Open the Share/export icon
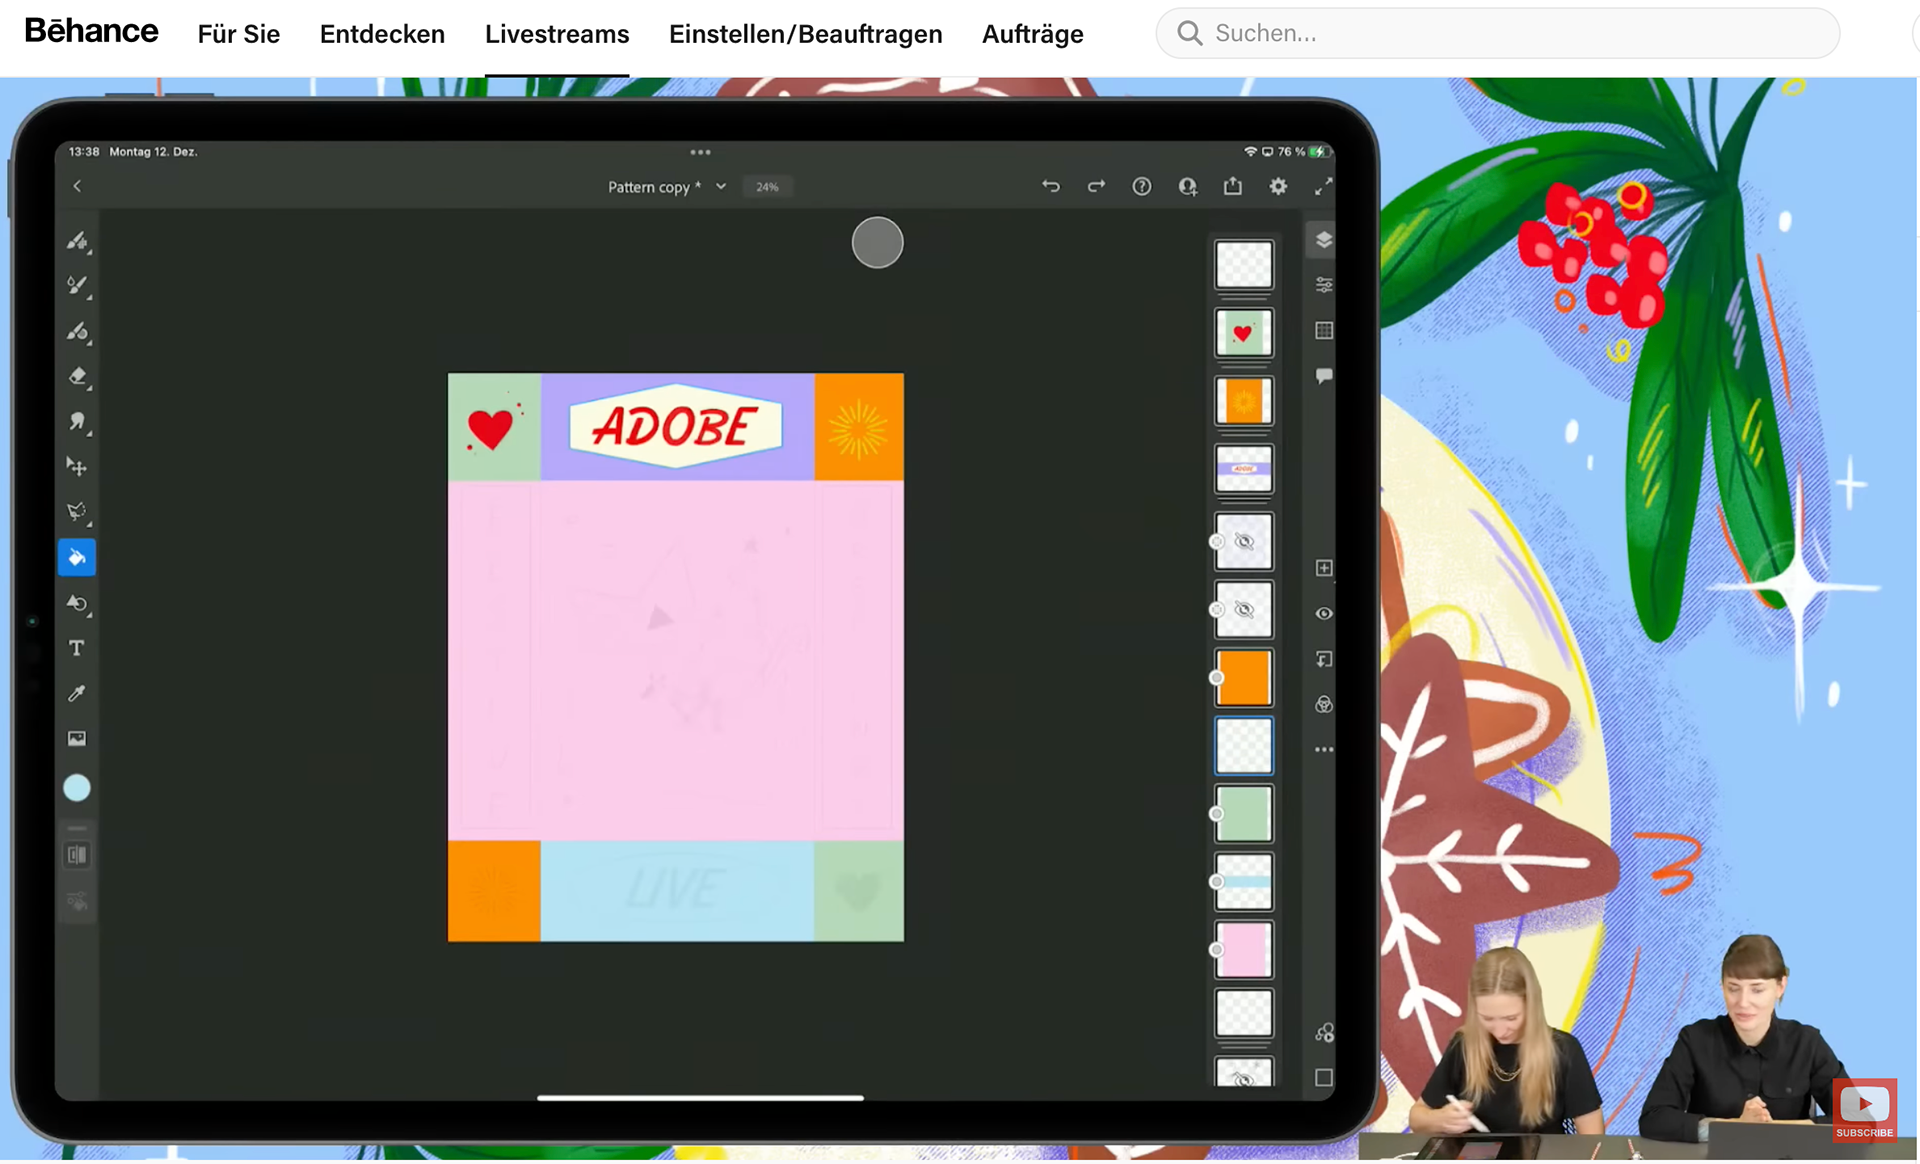1920x1164 pixels. [x=1232, y=186]
